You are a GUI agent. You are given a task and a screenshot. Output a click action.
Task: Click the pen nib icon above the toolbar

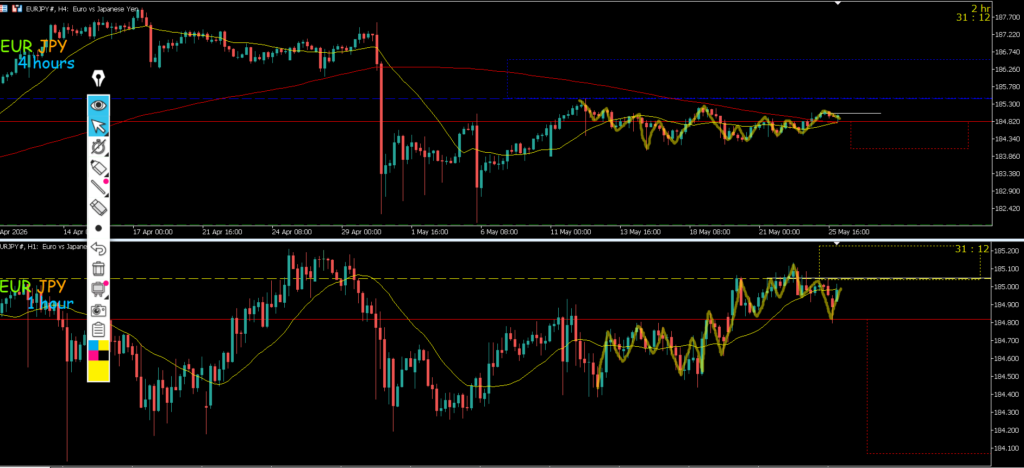pos(99,79)
